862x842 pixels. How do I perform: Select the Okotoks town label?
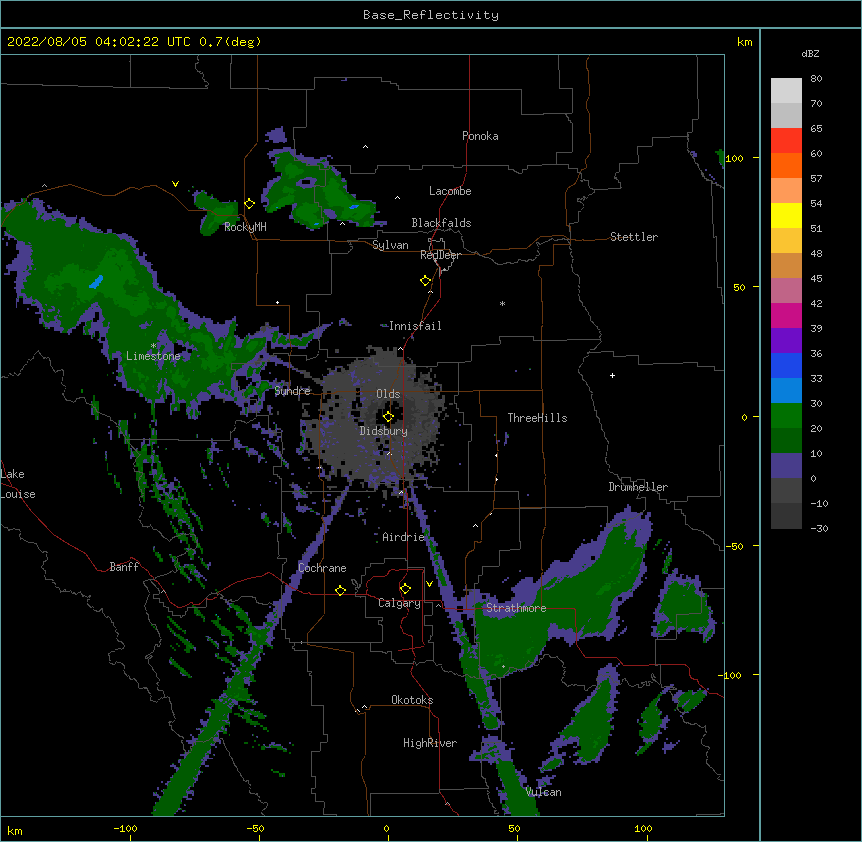click(412, 700)
